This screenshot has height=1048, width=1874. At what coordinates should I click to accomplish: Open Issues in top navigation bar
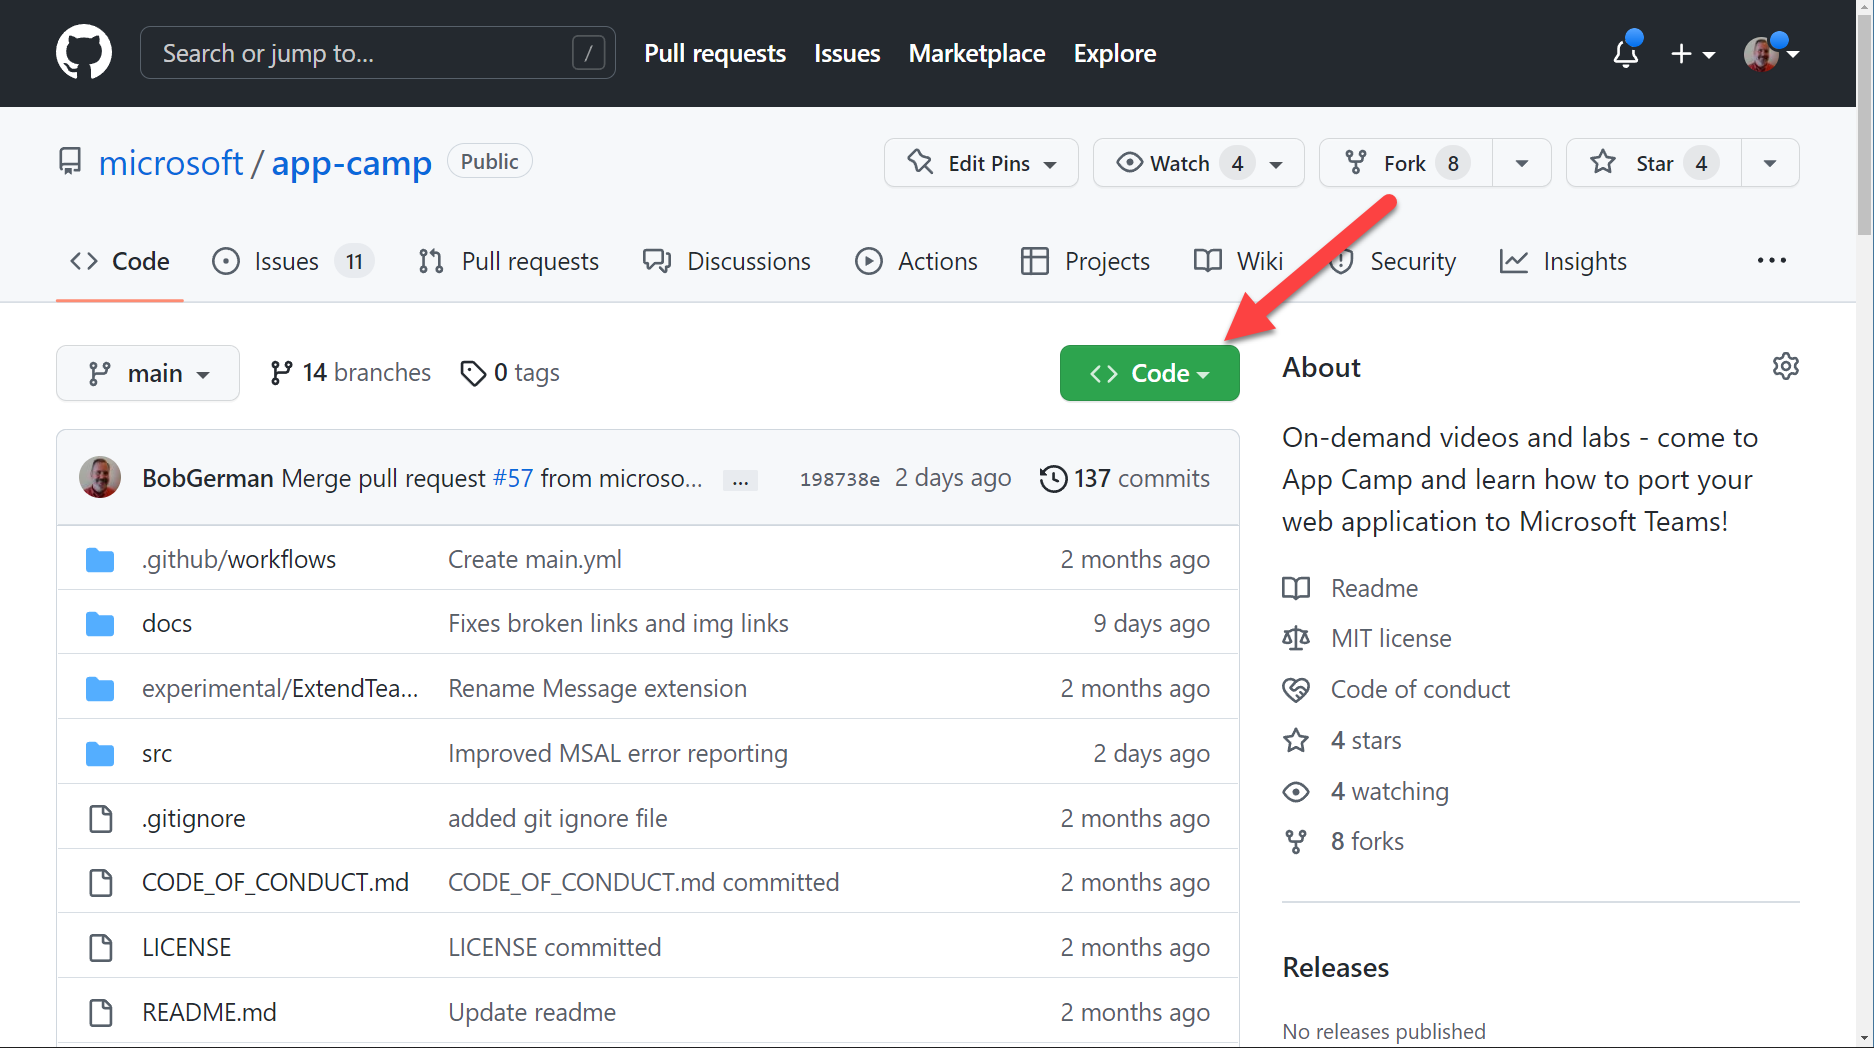pyautogui.click(x=847, y=53)
